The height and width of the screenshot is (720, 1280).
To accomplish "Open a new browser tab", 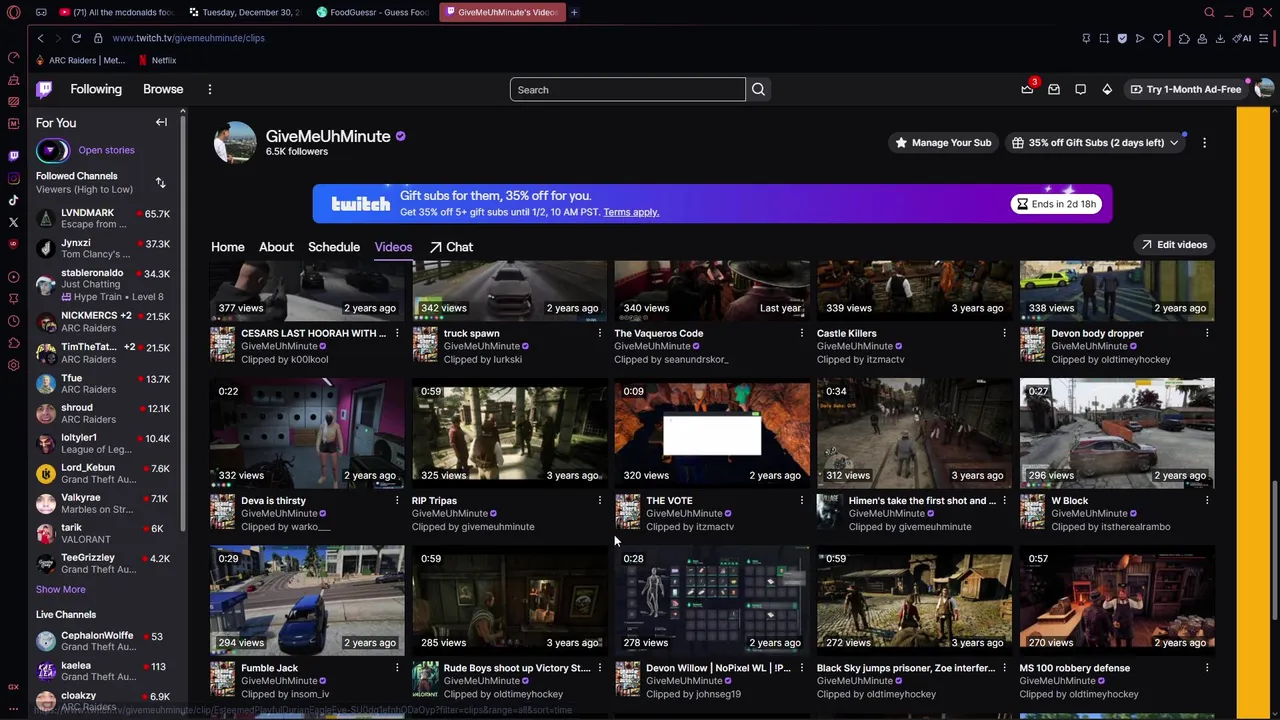I will pos(574,12).
